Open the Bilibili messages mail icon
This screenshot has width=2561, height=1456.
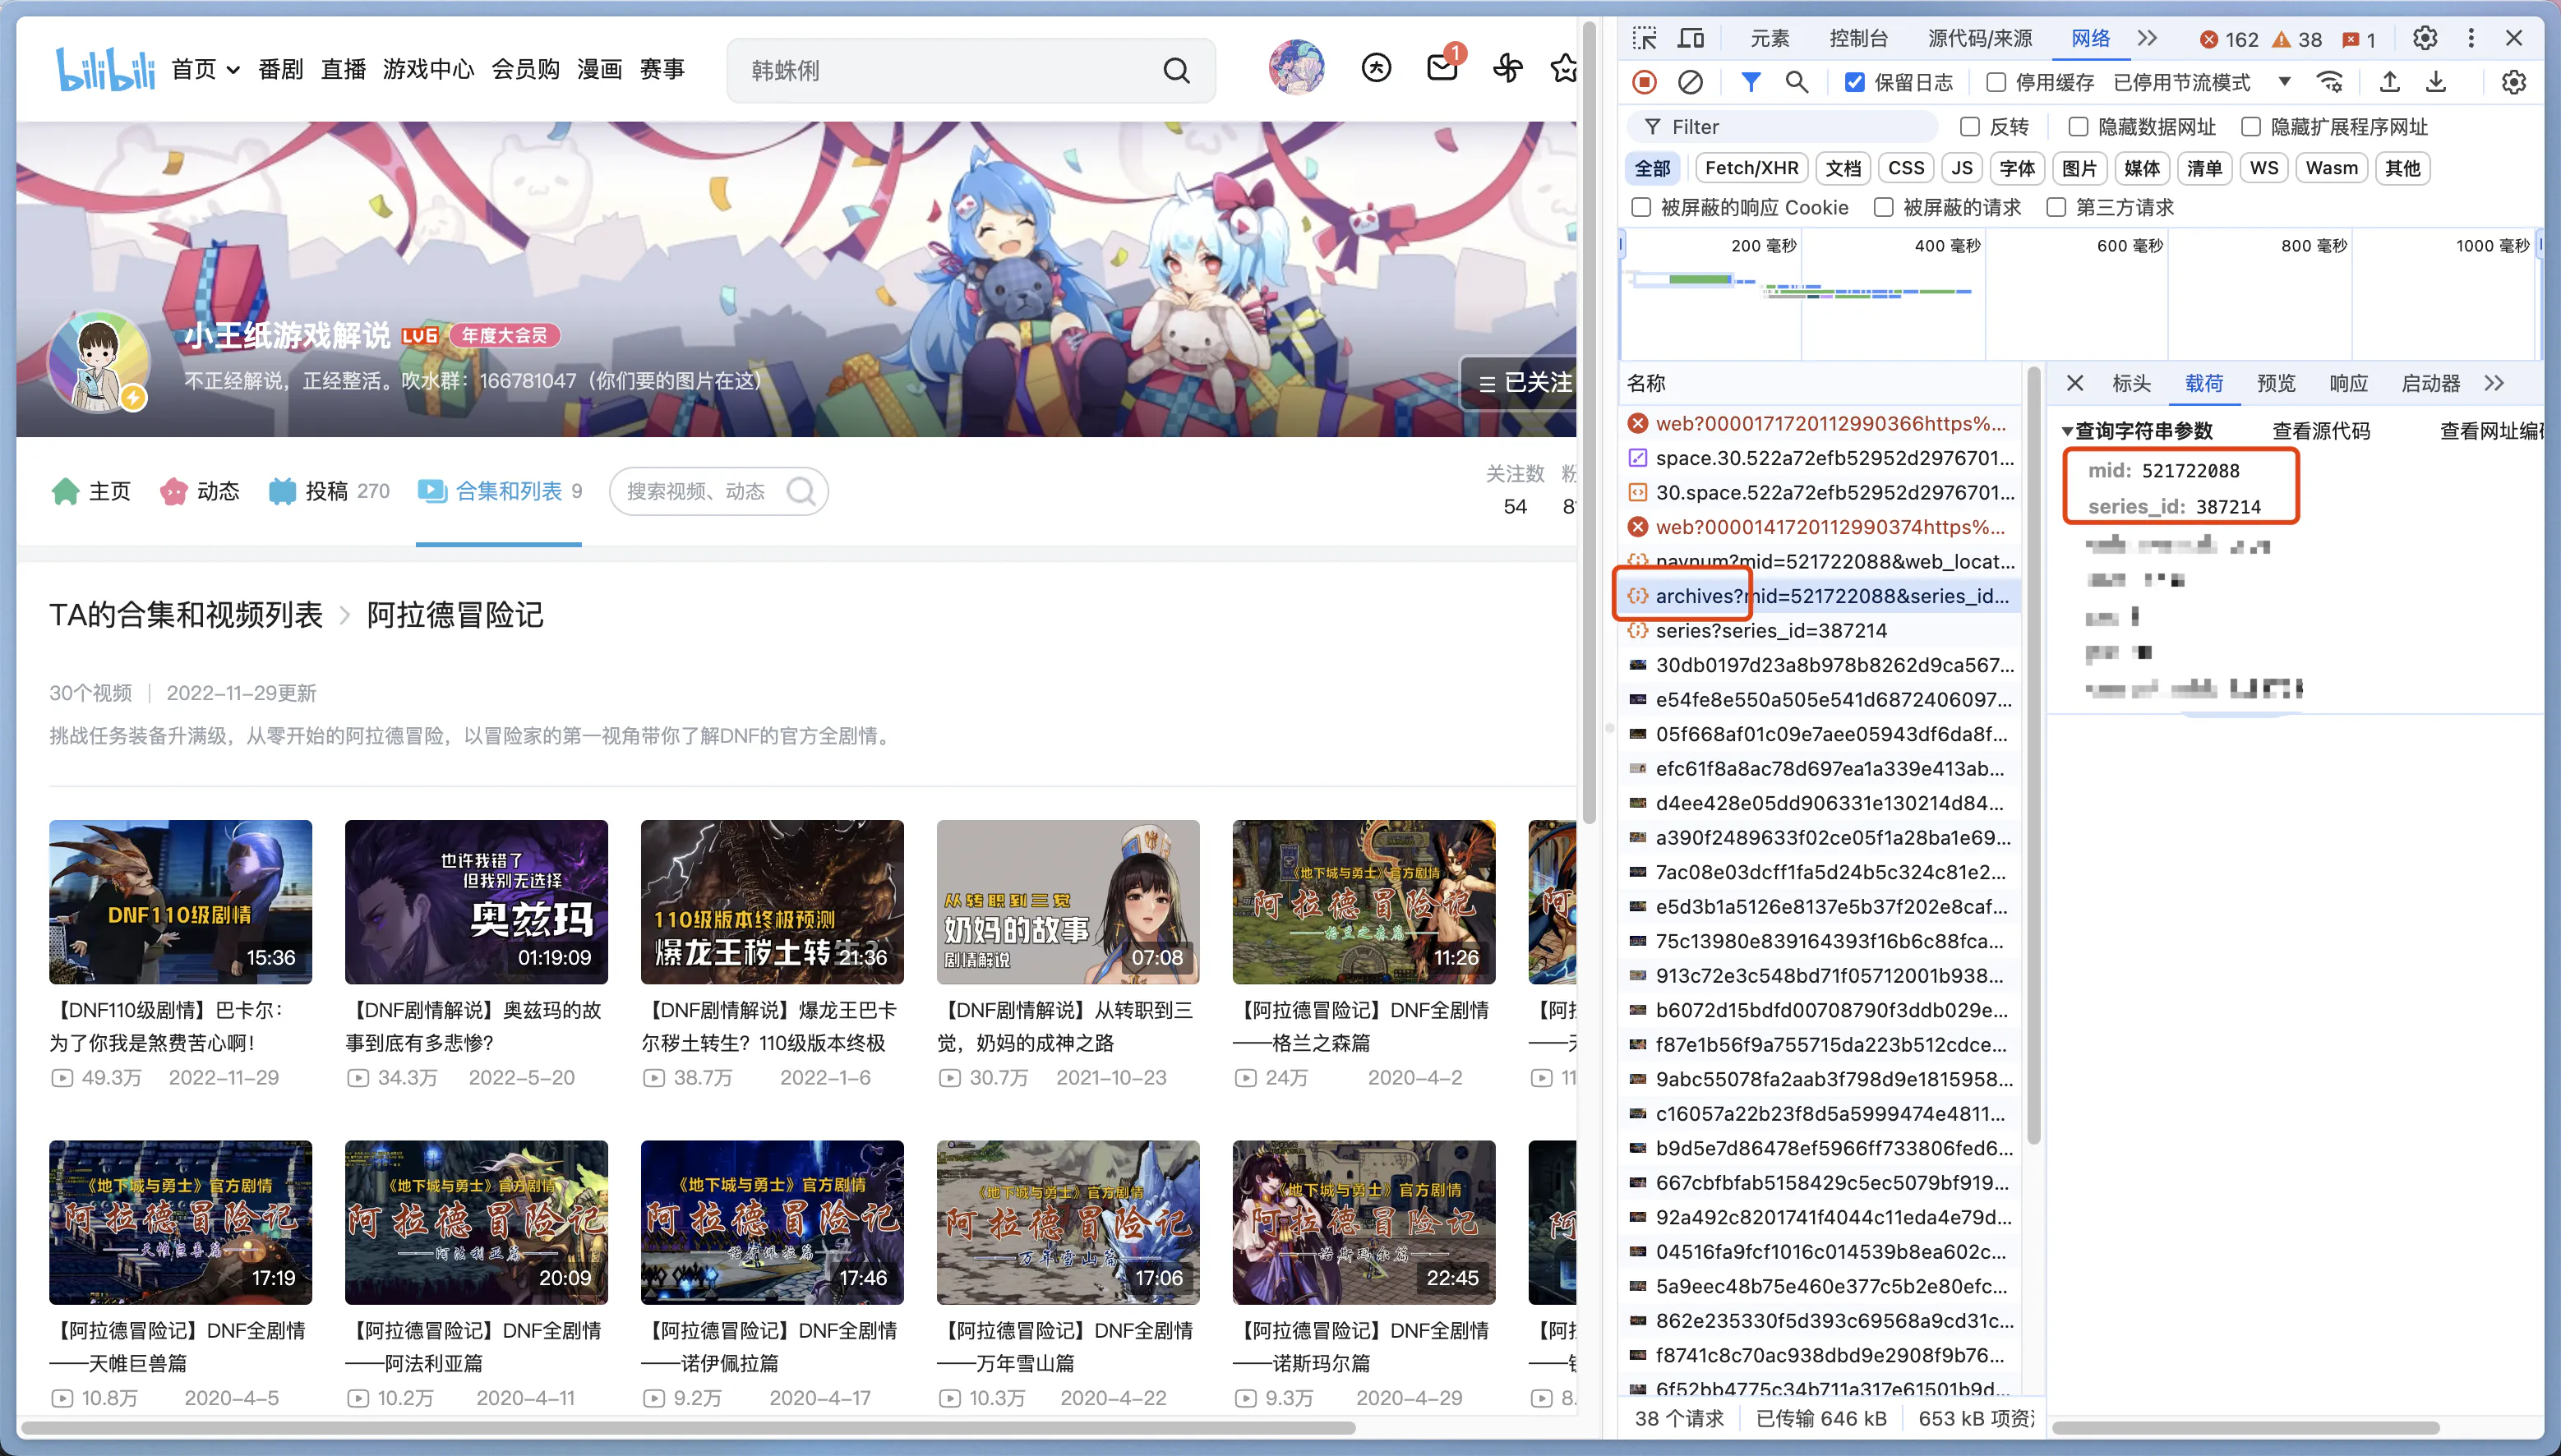click(x=1441, y=68)
